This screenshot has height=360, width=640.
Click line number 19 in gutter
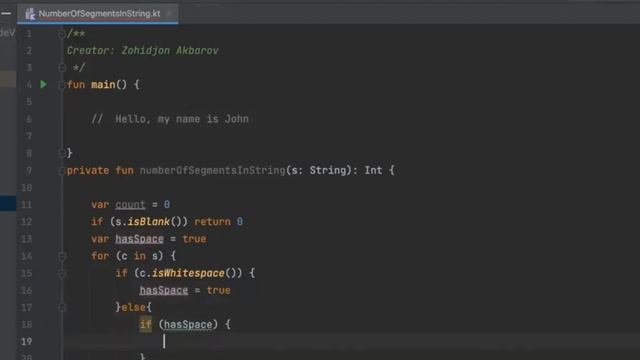click(27, 342)
